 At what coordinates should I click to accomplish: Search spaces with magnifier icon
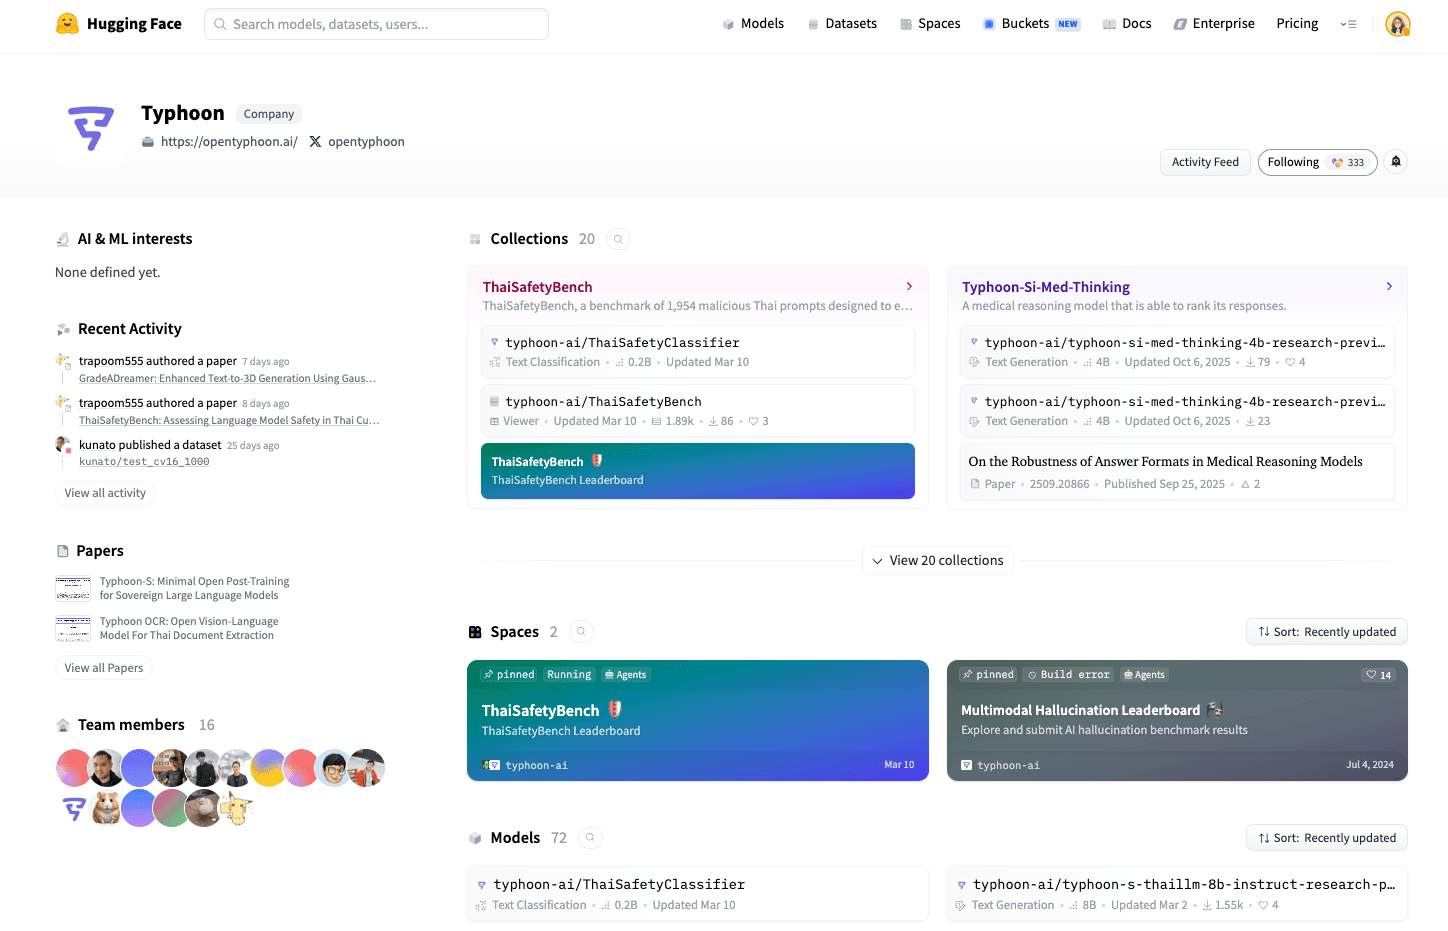(x=581, y=632)
